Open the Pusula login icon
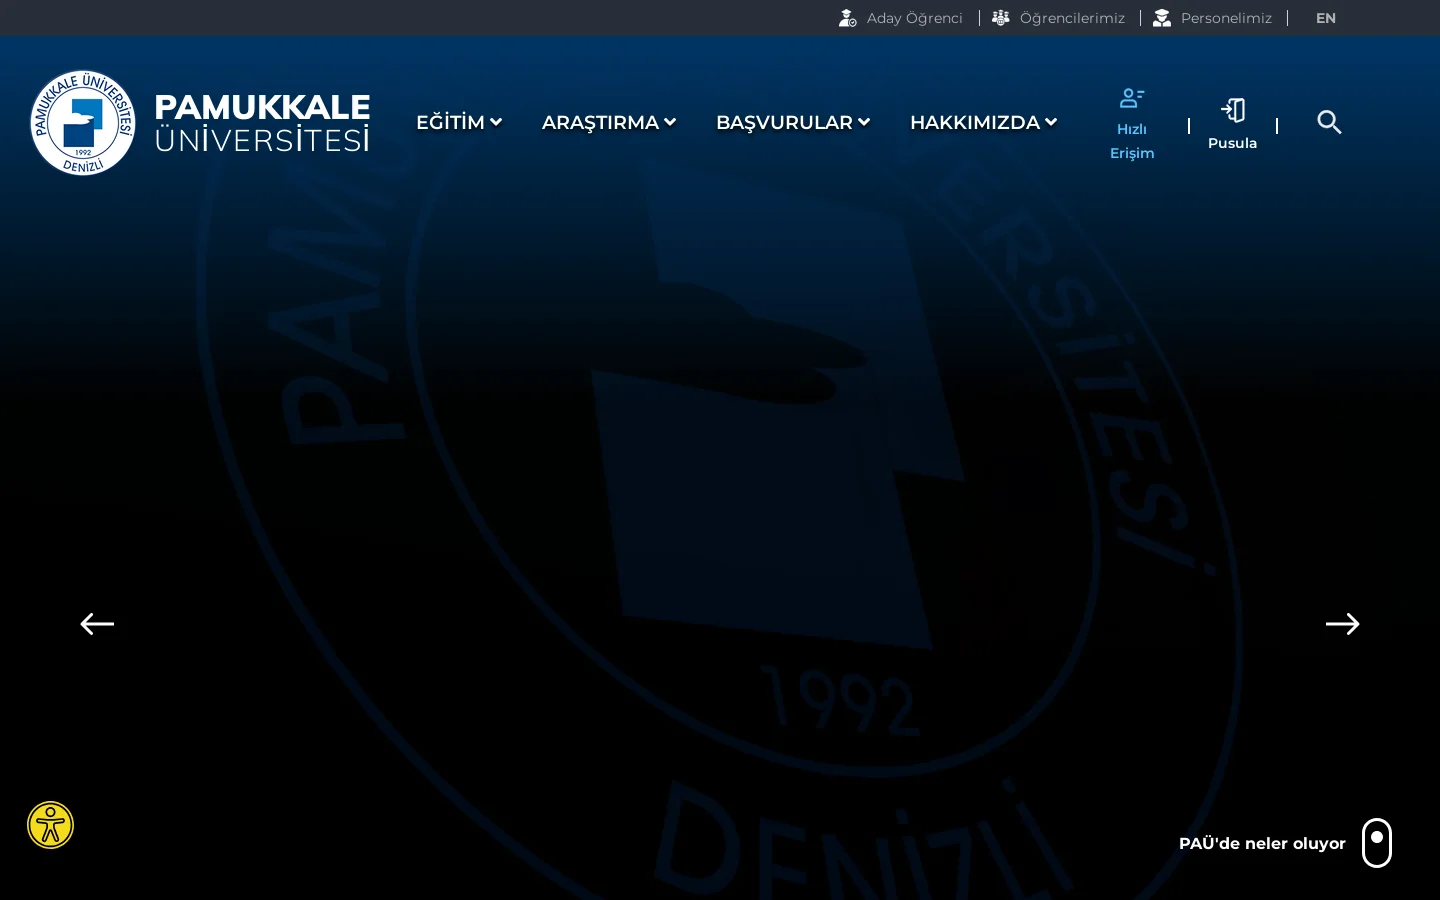This screenshot has height=900, width=1440. (1233, 110)
